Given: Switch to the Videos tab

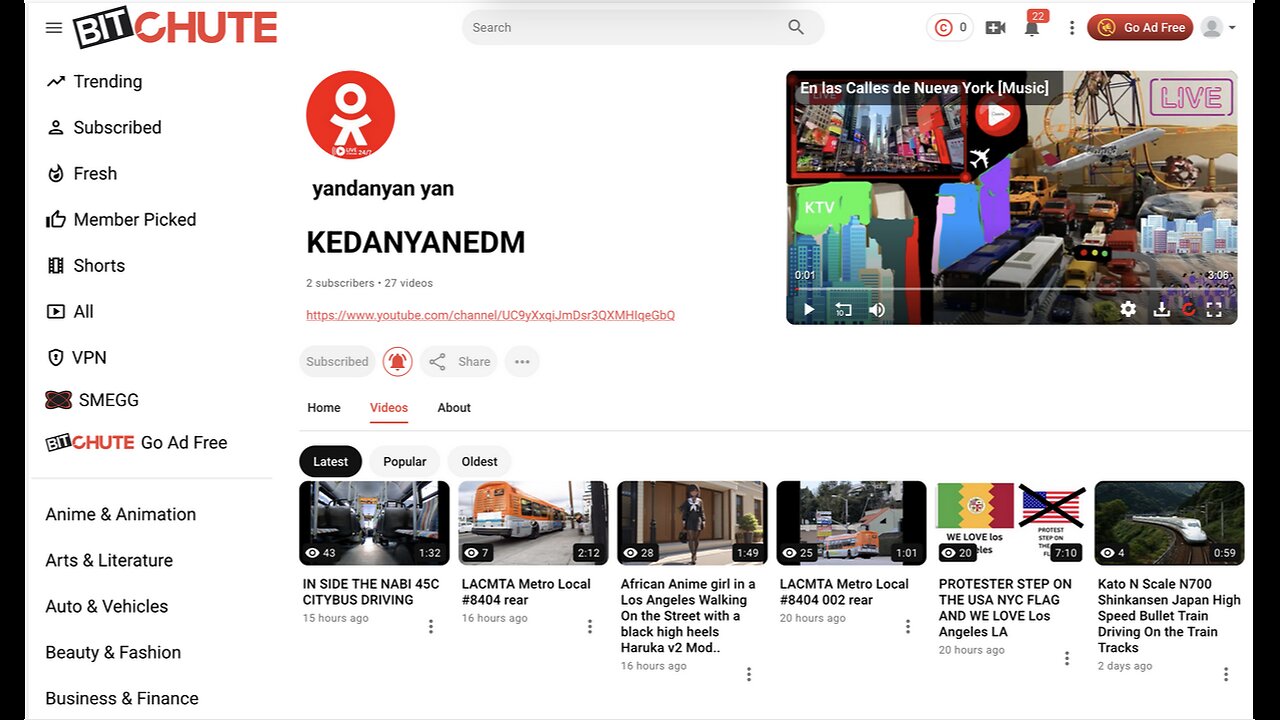Looking at the screenshot, I should (x=389, y=408).
